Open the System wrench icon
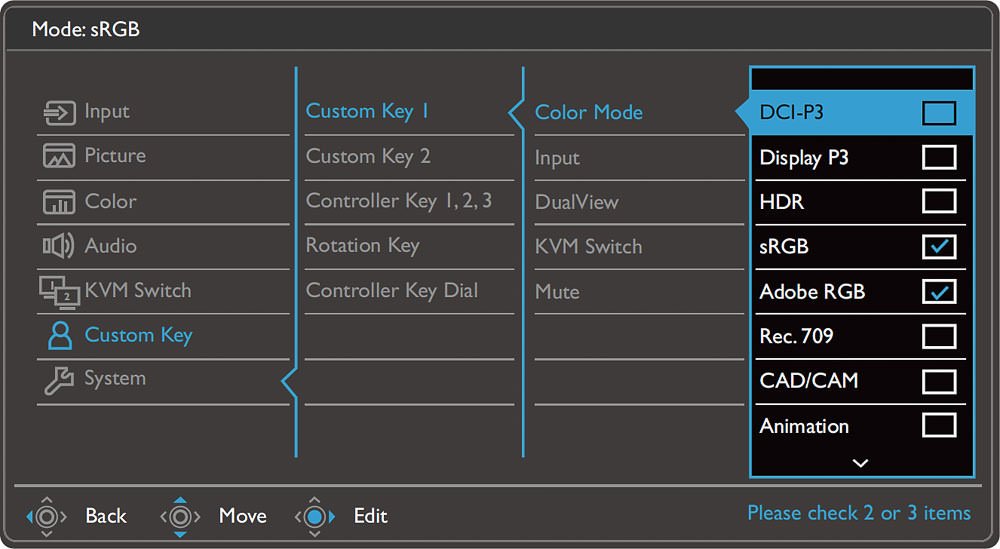This screenshot has width=1000, height=549. [x=59, y=381]
